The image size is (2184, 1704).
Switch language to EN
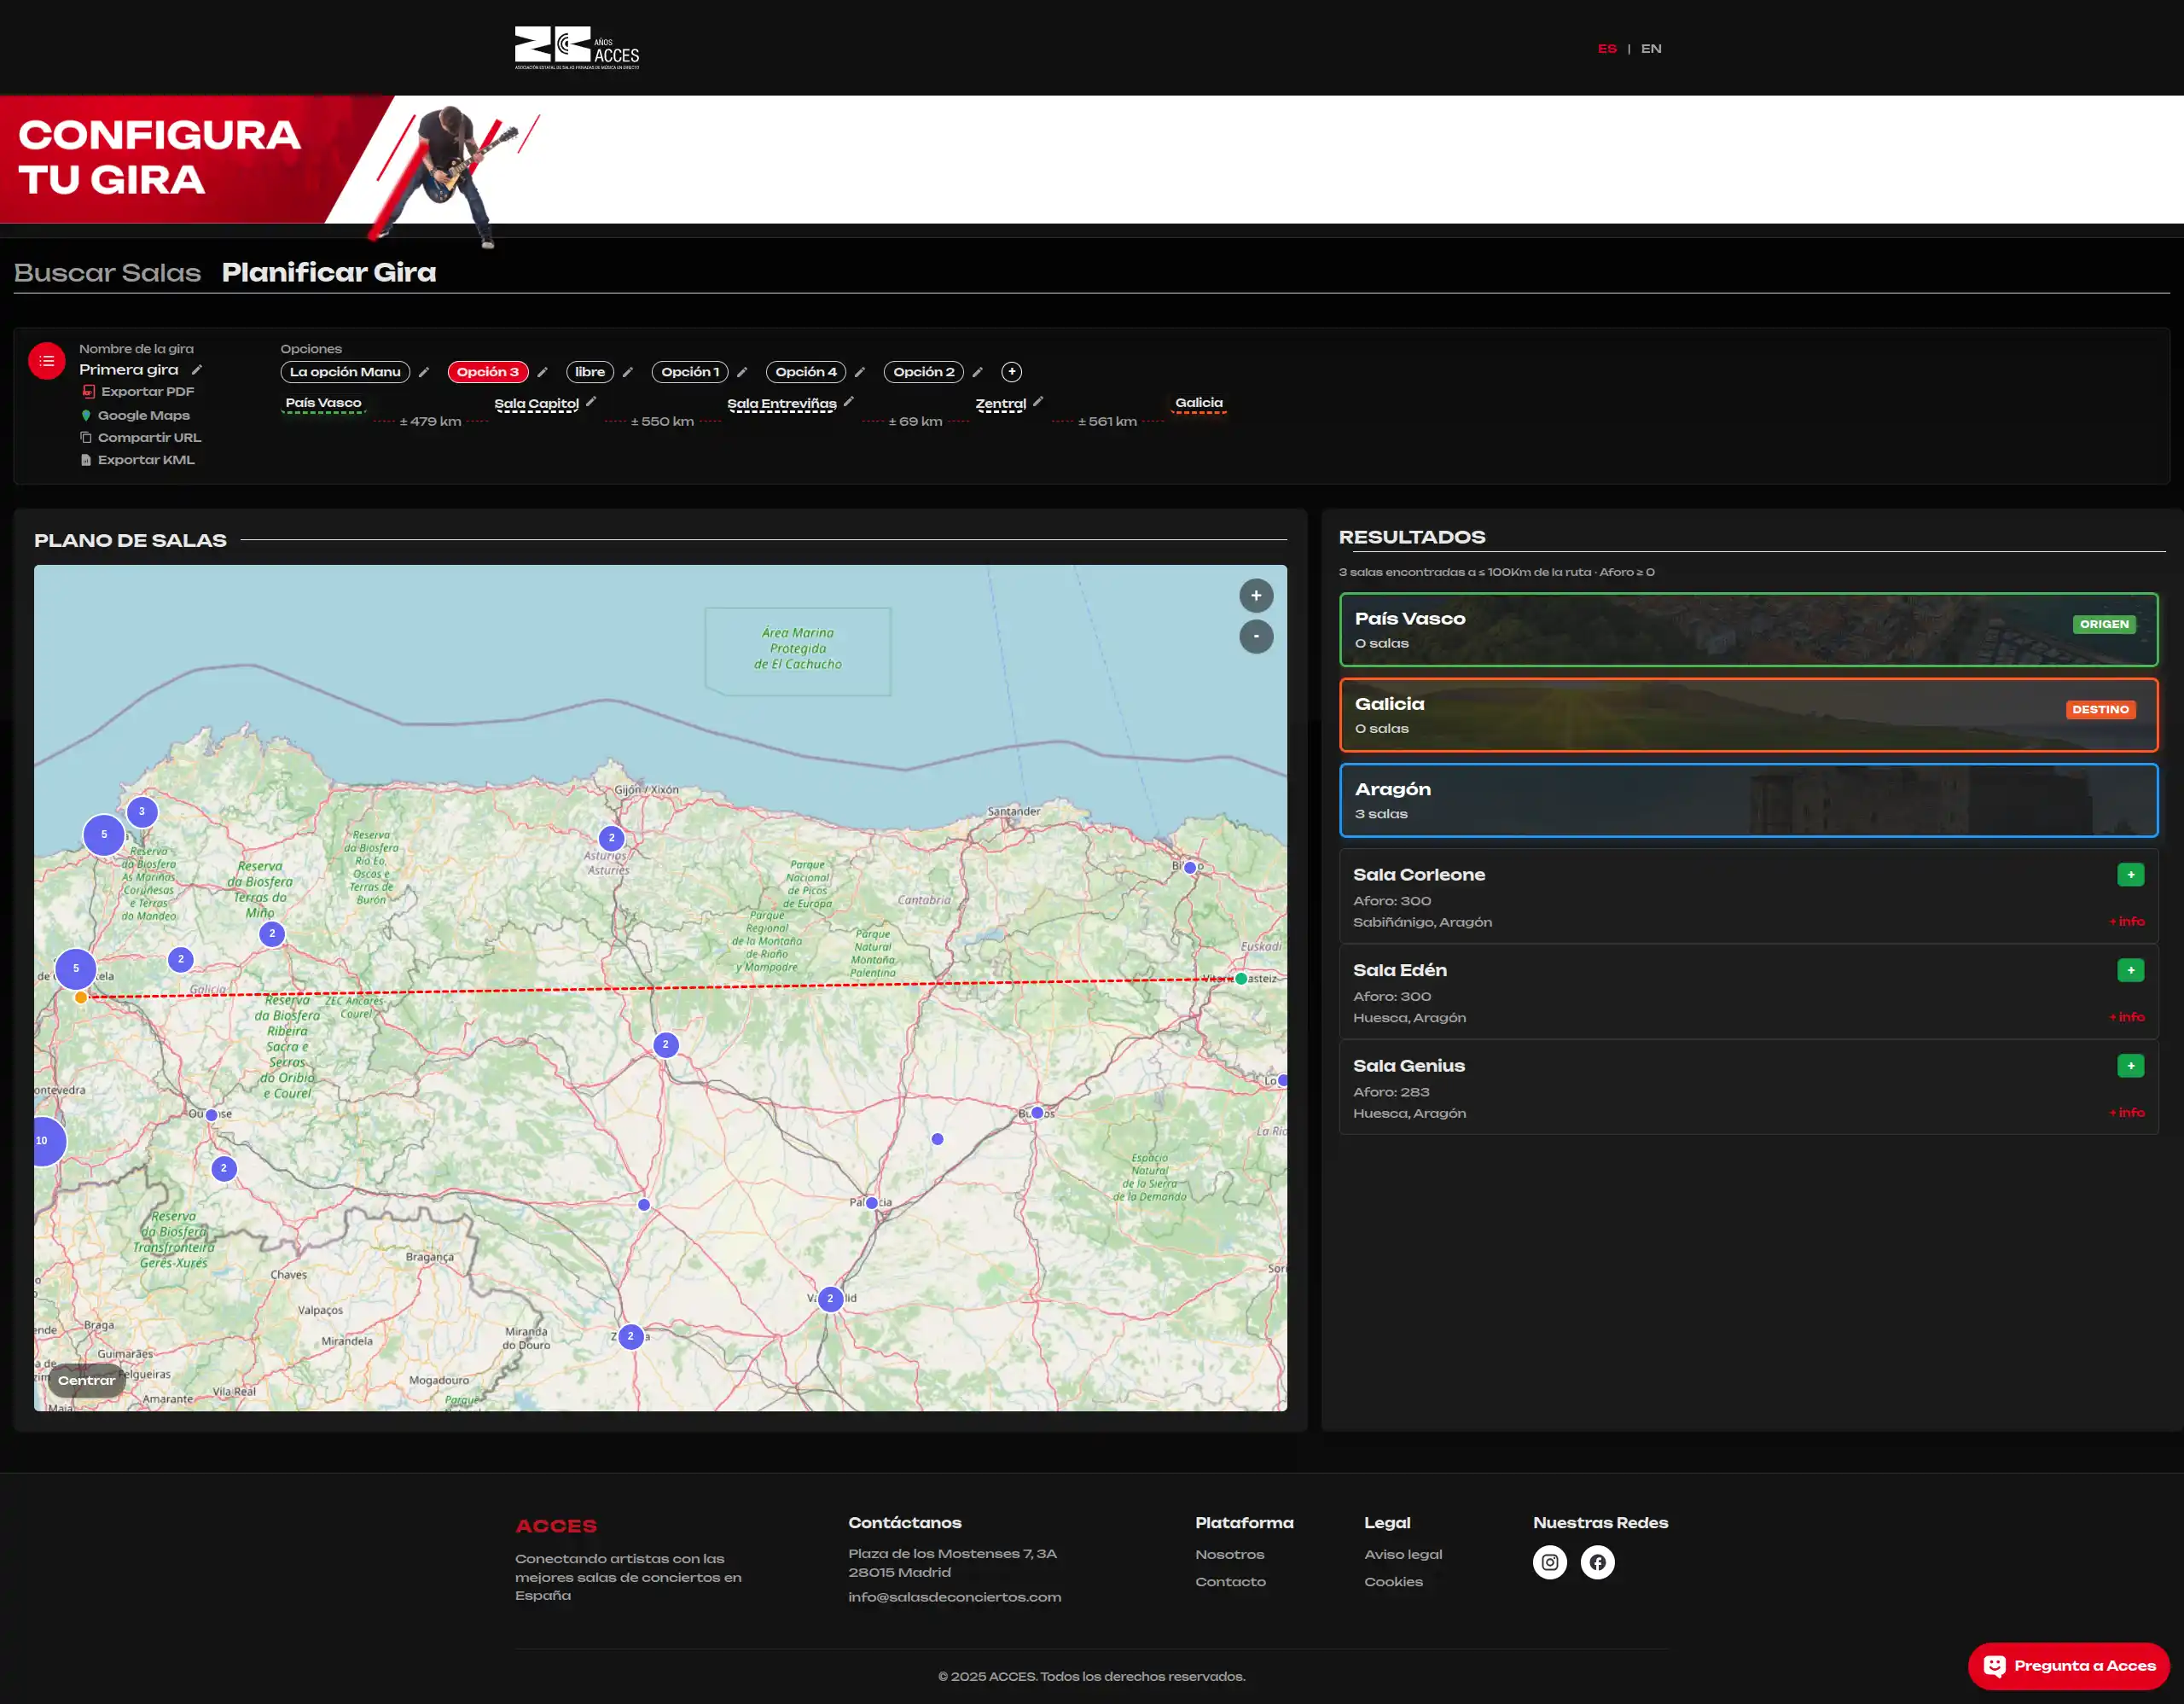point(1651,49)
